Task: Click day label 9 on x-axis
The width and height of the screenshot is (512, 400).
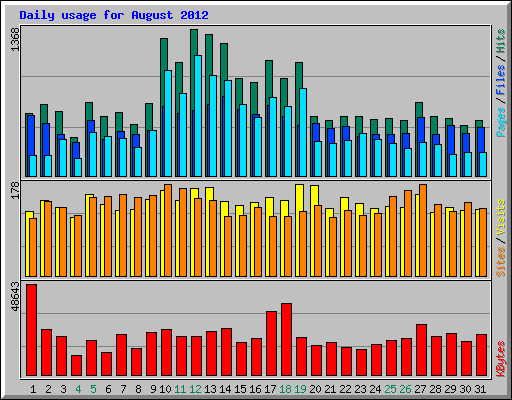Action: tap(153, 389)
